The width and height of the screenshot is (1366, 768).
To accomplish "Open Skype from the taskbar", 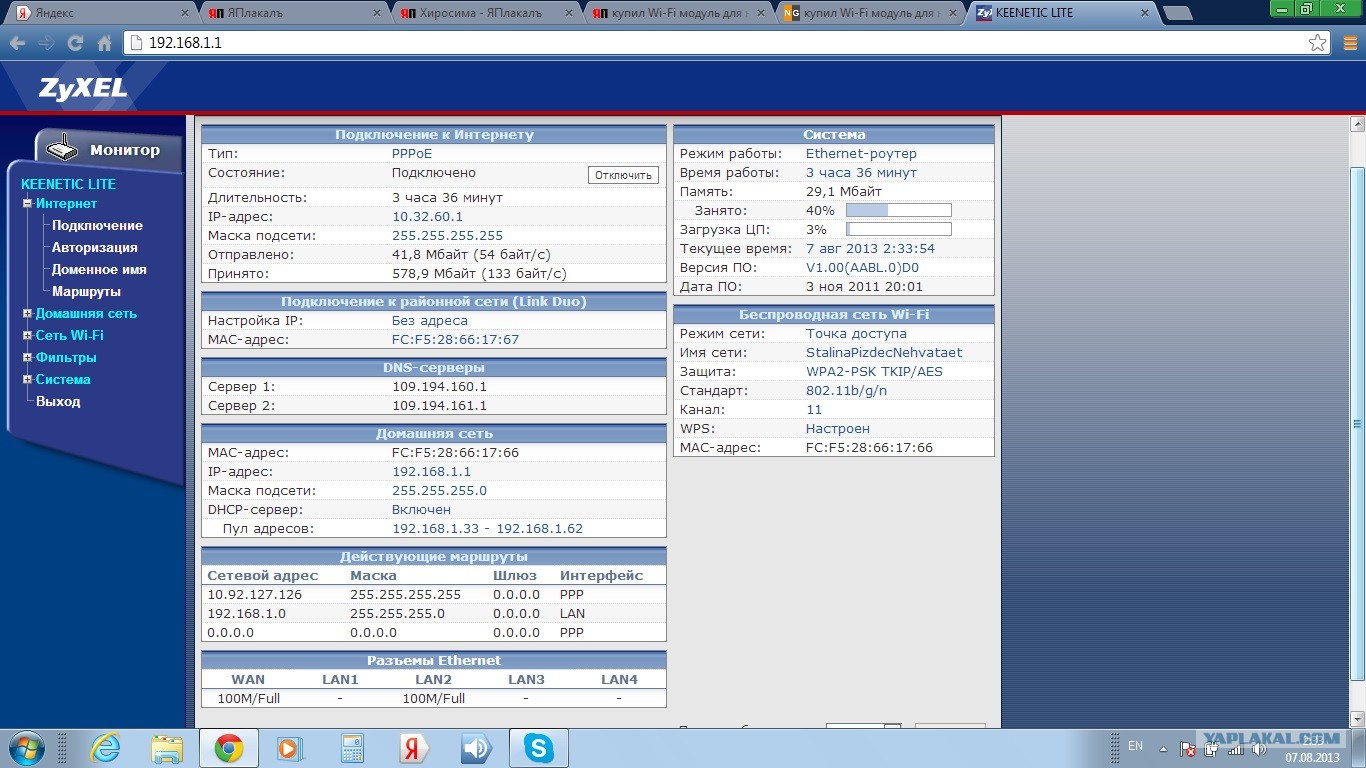I will 539,748.
